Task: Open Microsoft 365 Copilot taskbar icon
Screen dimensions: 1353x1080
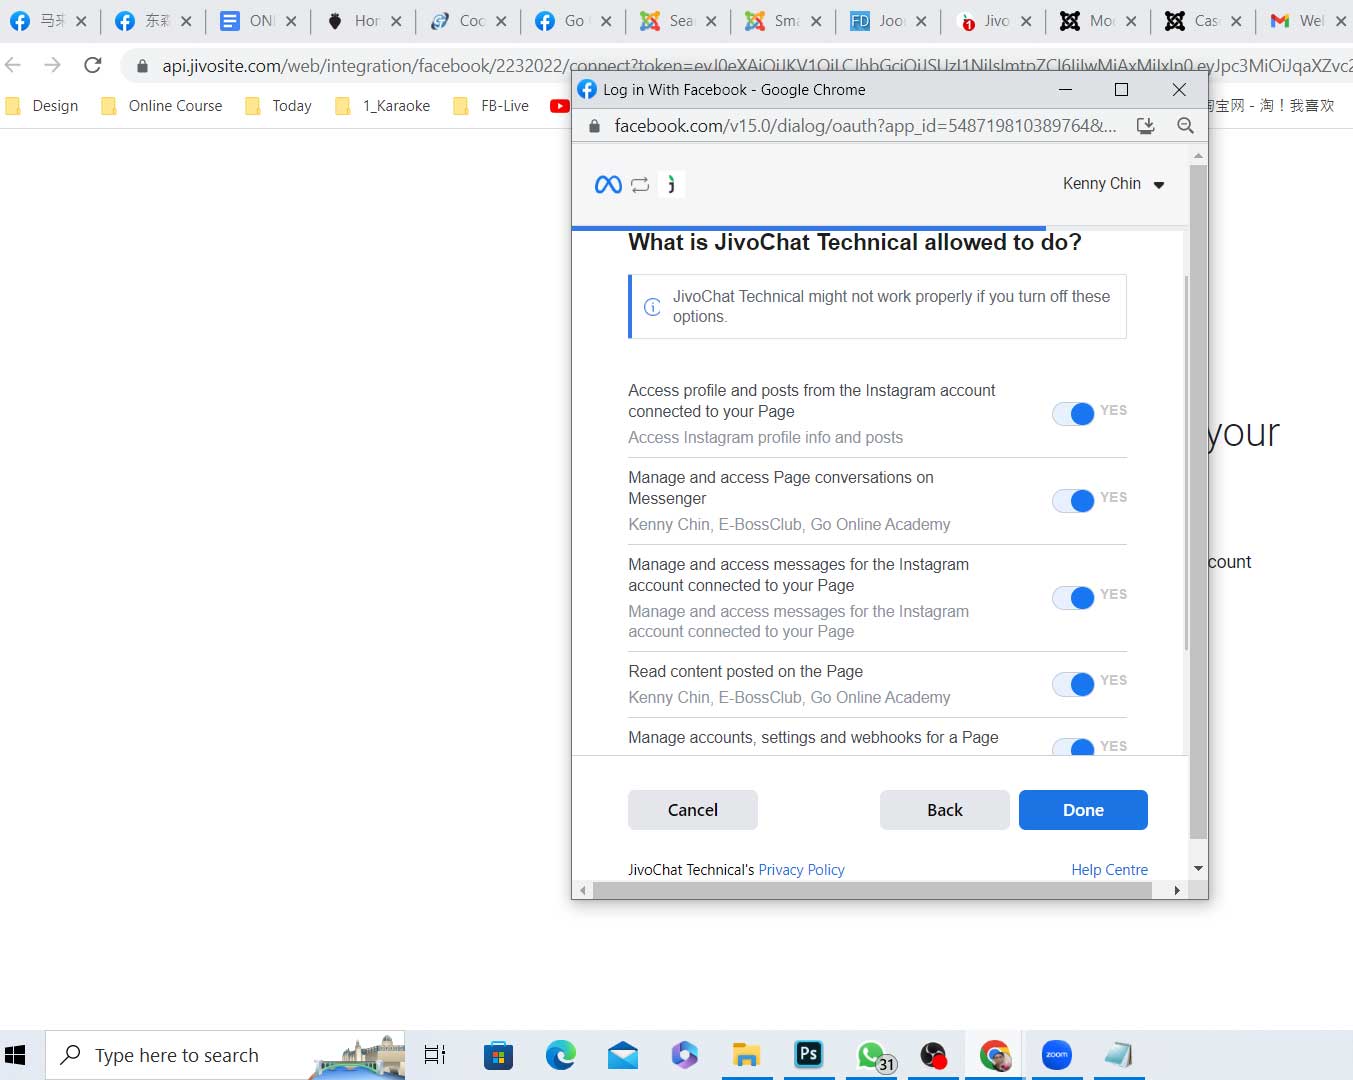Action: point(685,1055)
